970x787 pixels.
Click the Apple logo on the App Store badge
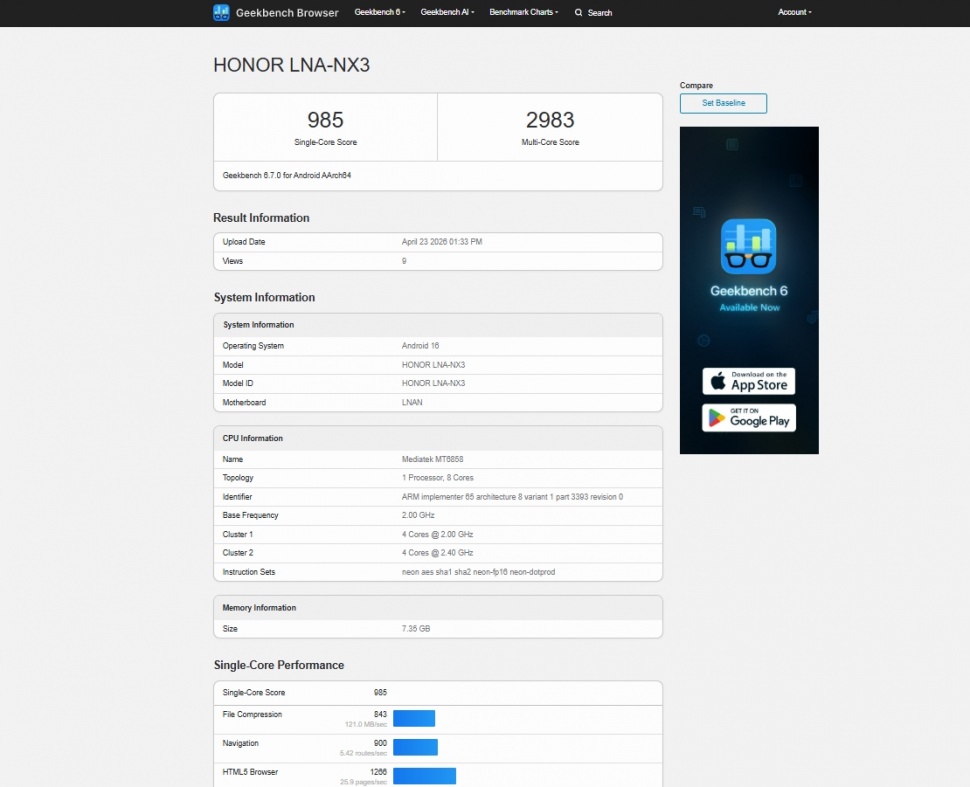click(x=716, y=381)
